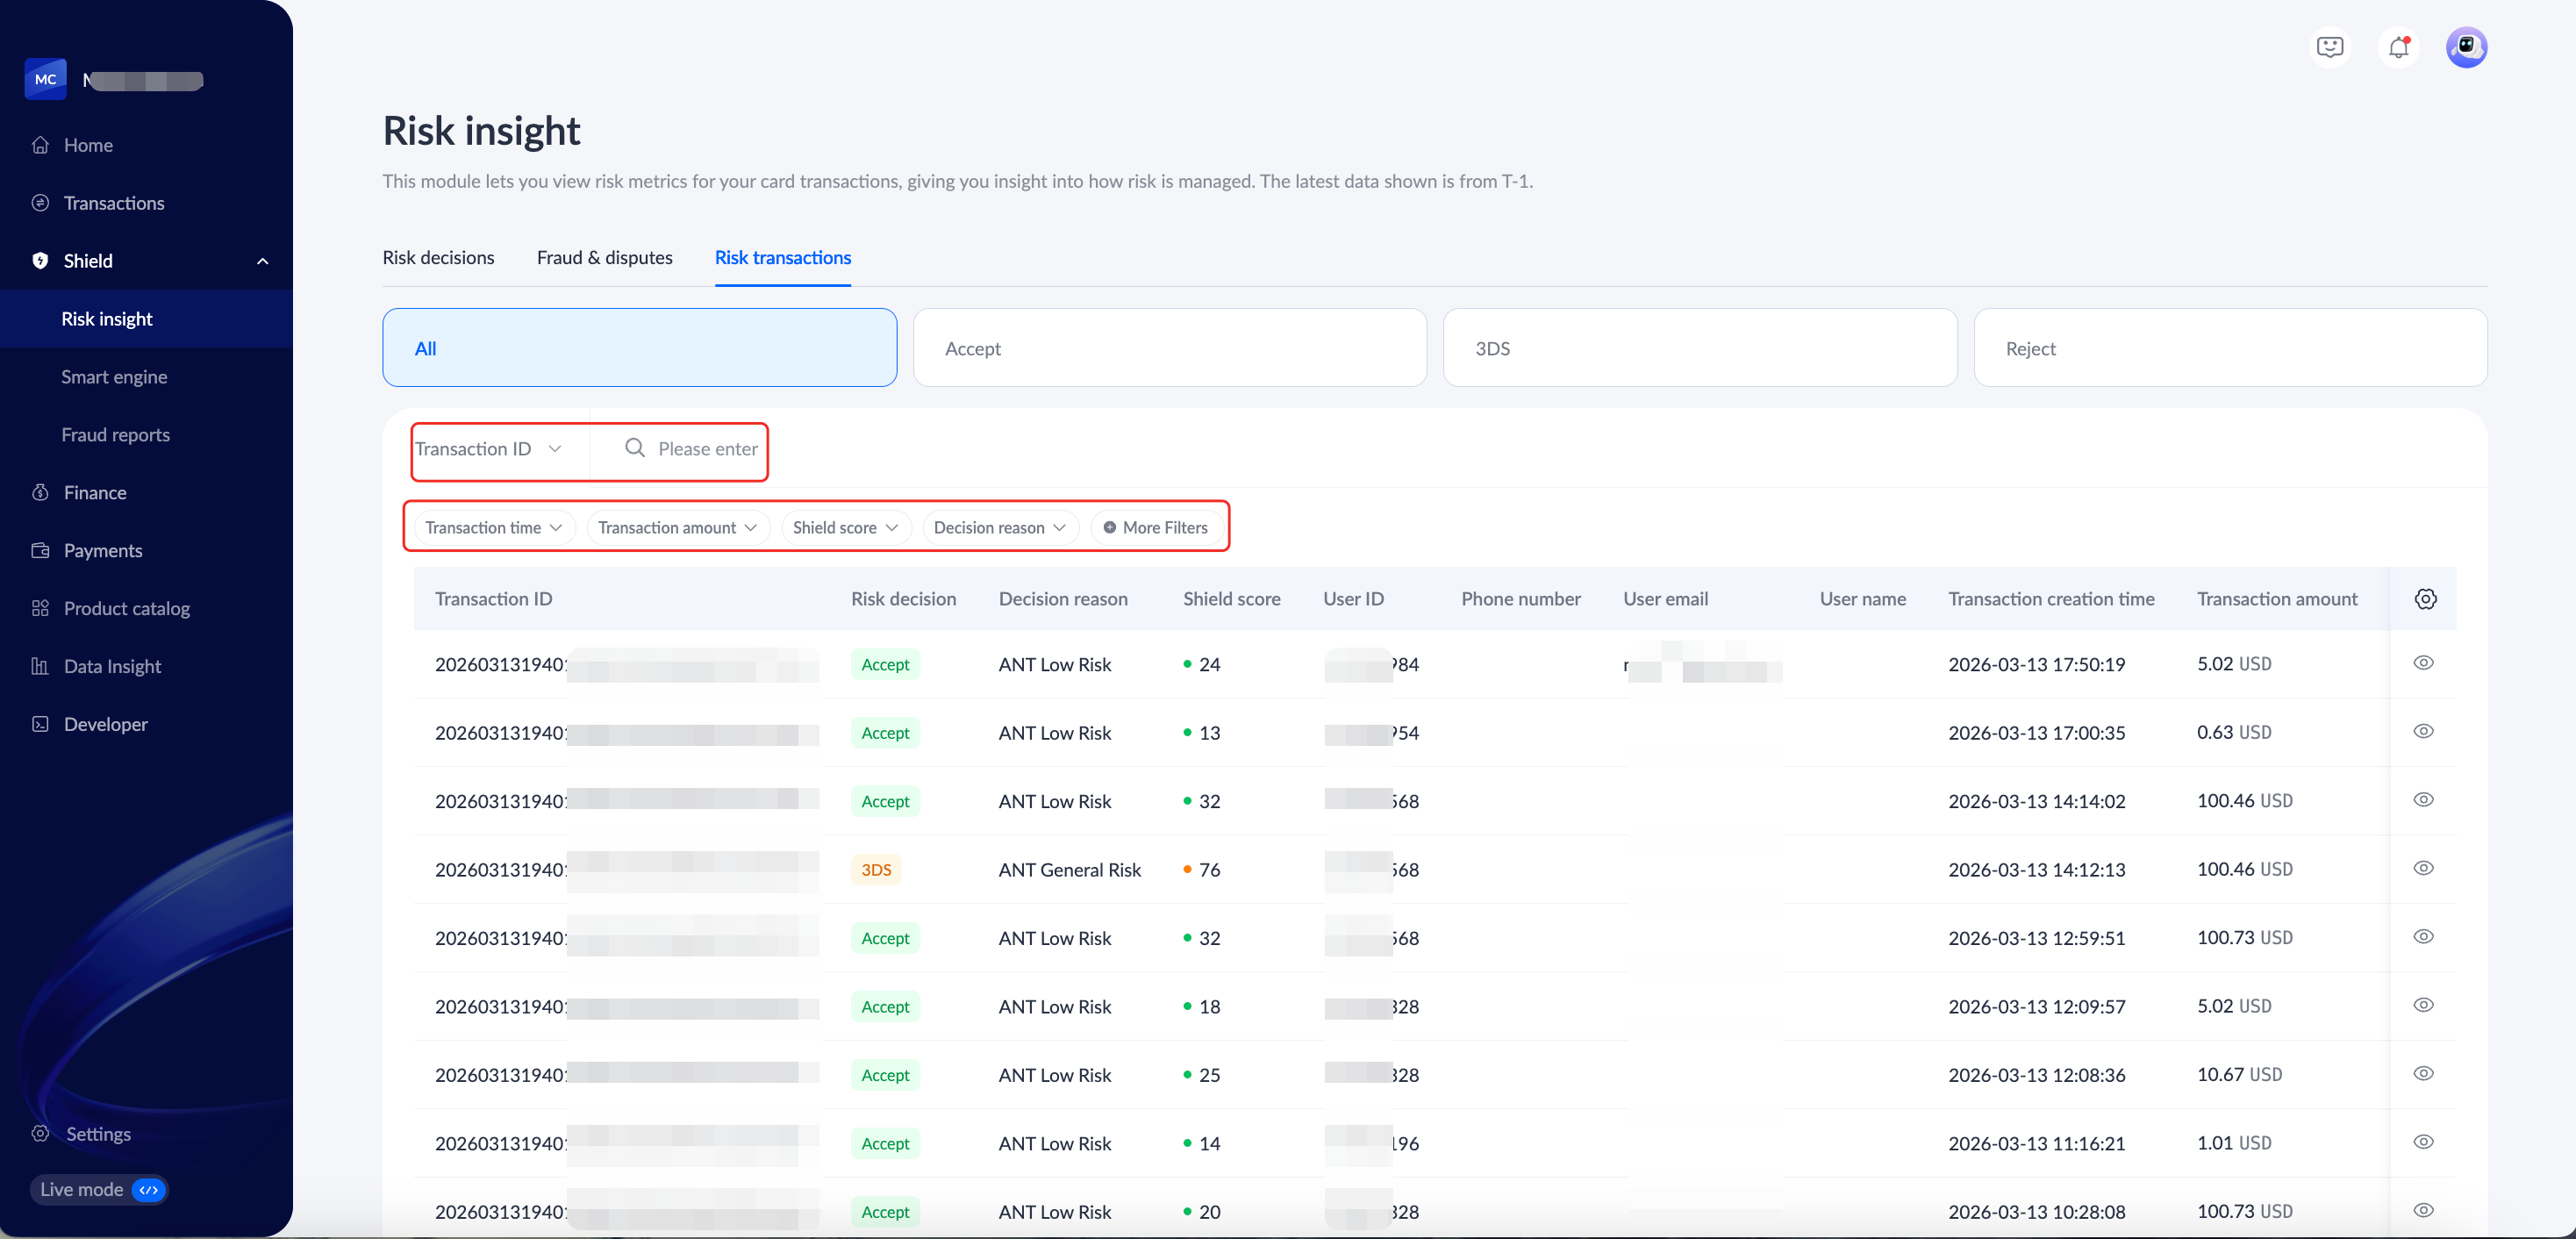Select the Reject filter card
The width and height of the screenshot is (2576, 1239).
(2229, 348)
